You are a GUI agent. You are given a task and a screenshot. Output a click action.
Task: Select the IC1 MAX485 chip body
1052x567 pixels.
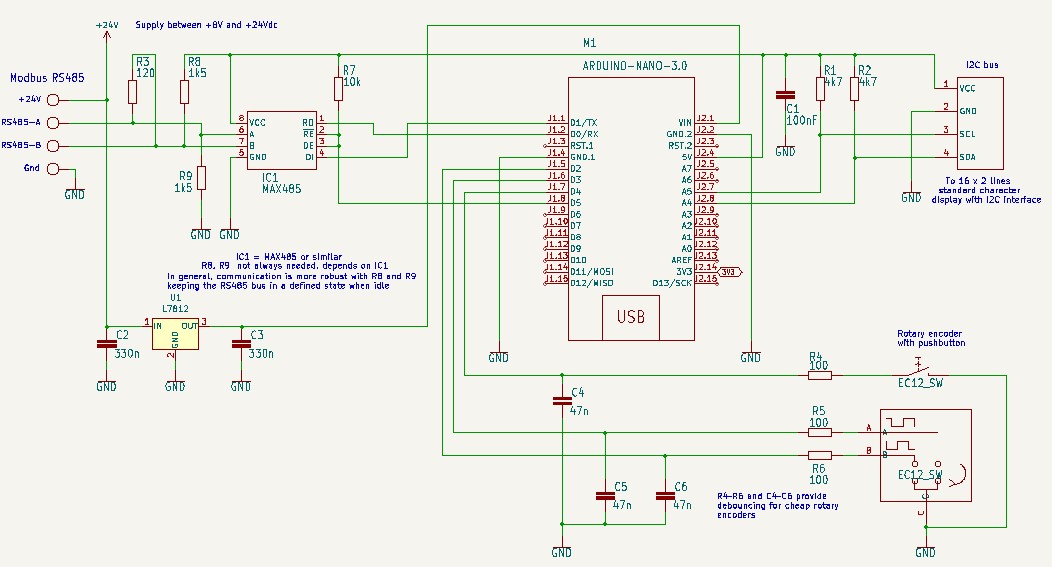point(282,140)
